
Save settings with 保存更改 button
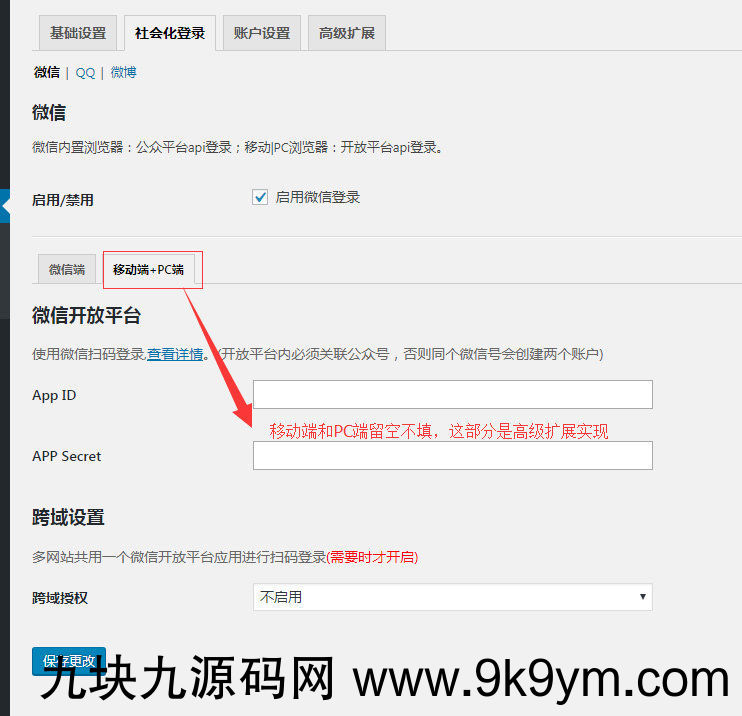[x=69, y=661]
